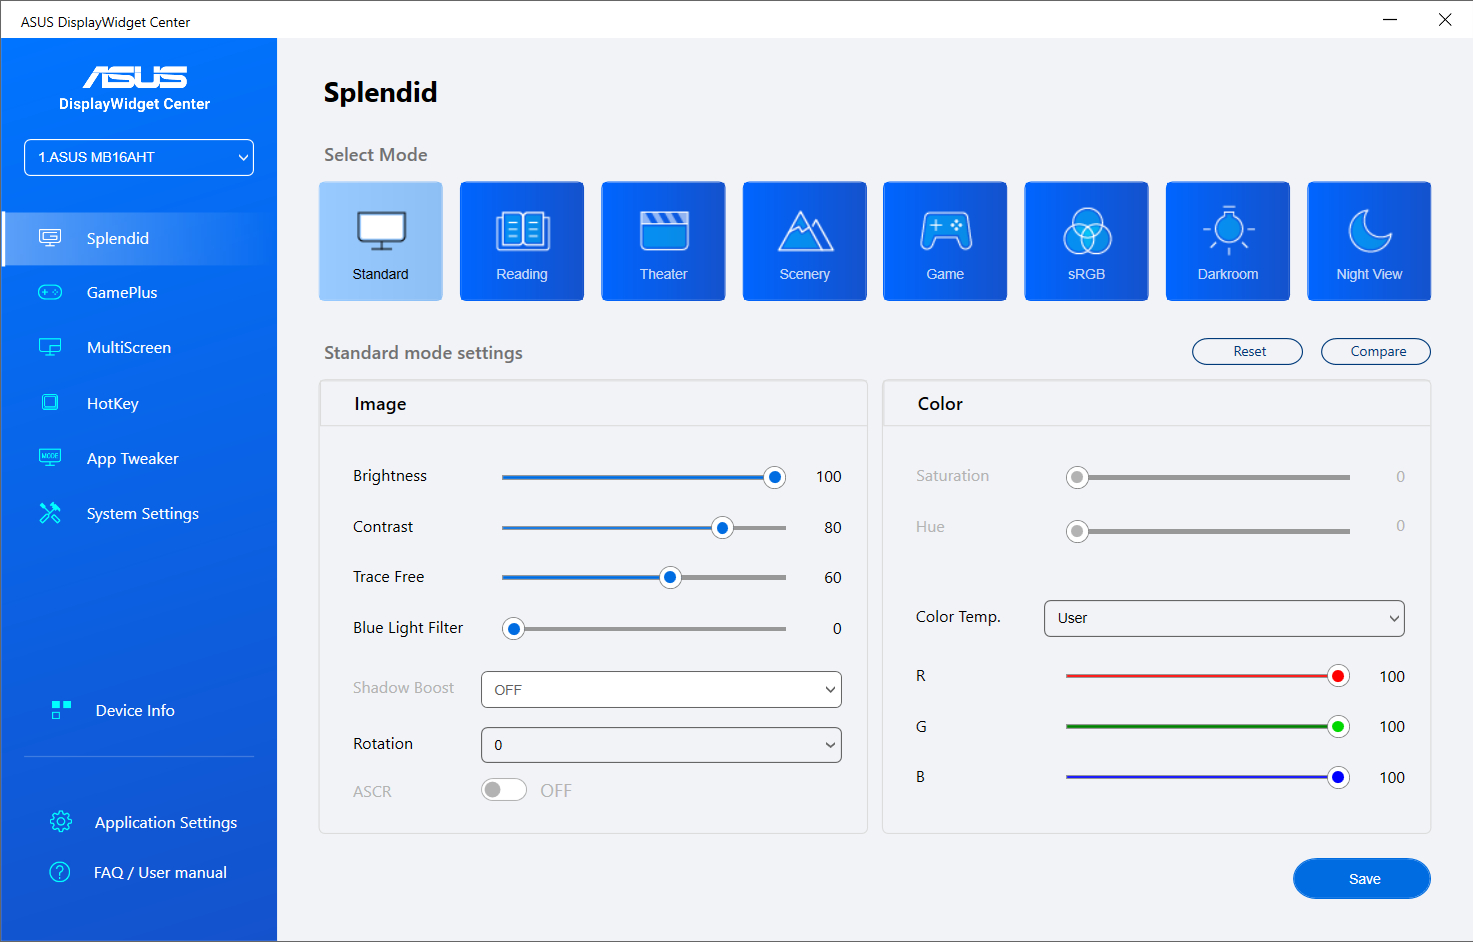Click the Saturation slider handle
Viewport: 1473px width, 942px height.
point(1077,477)
